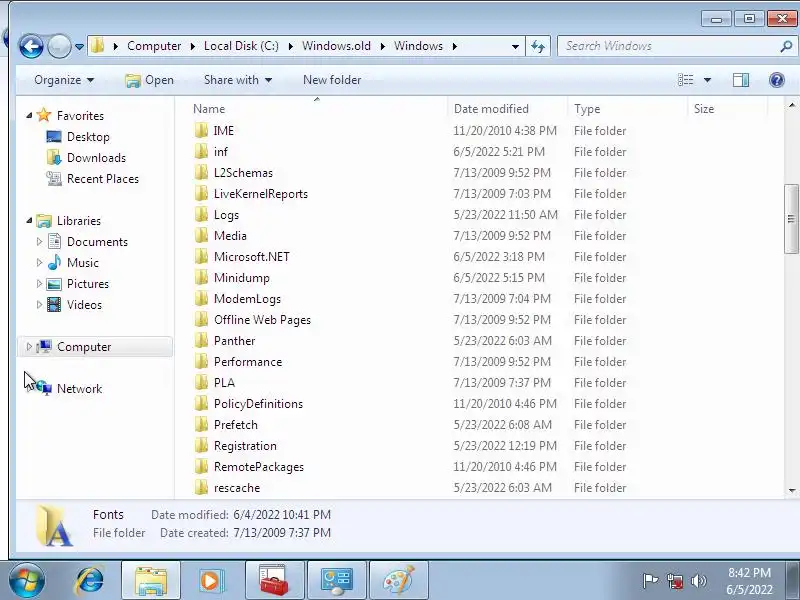The width and height of the screenshot is (800, 600).
Task: Expand the arrow after Windows breadcrumb
Action: click(455, 46)
